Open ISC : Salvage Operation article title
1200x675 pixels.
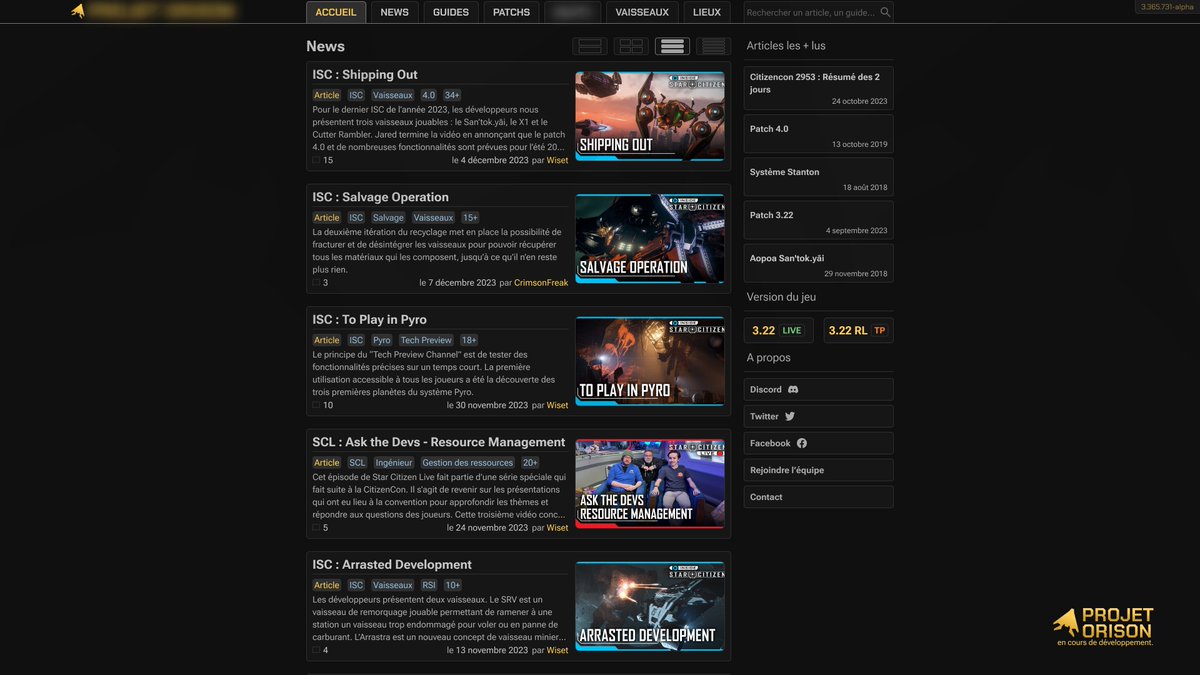[380, 197]
